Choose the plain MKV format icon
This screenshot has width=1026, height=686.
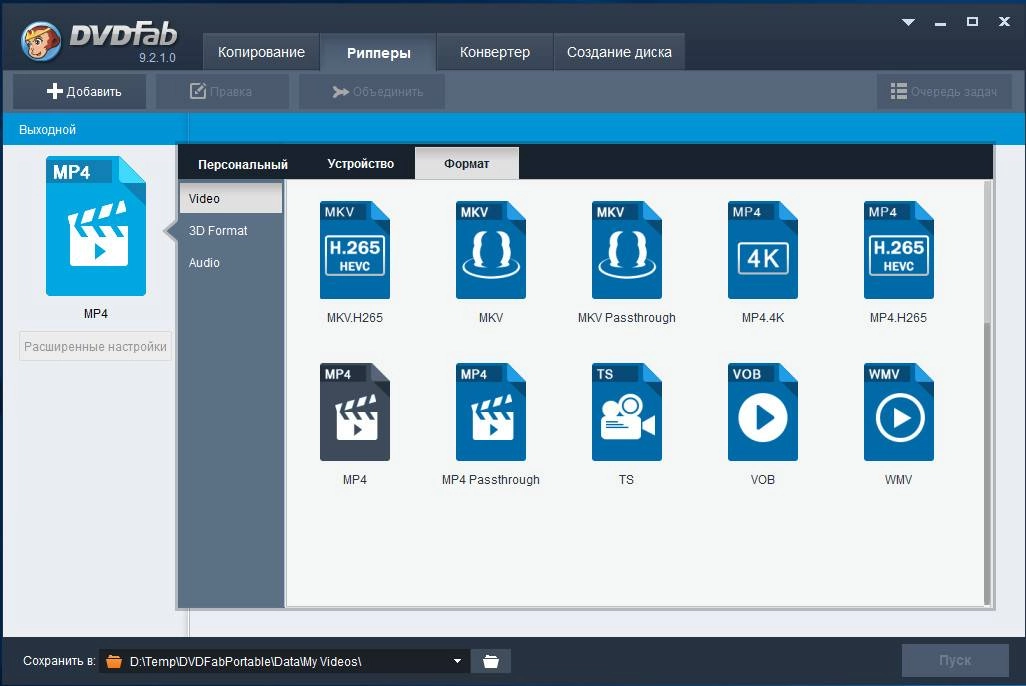click(491, 250)
